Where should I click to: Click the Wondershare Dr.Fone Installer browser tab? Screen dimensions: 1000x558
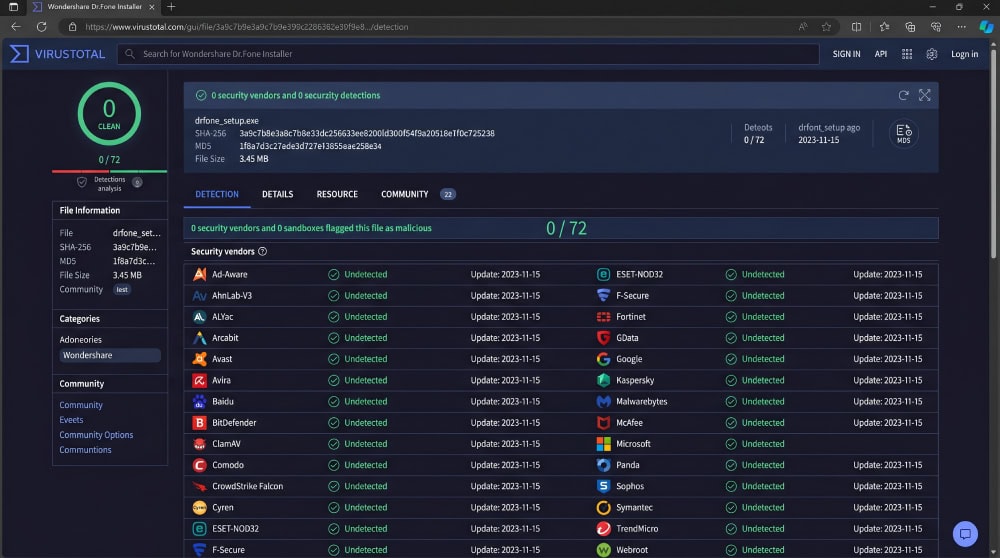[94, 7]
